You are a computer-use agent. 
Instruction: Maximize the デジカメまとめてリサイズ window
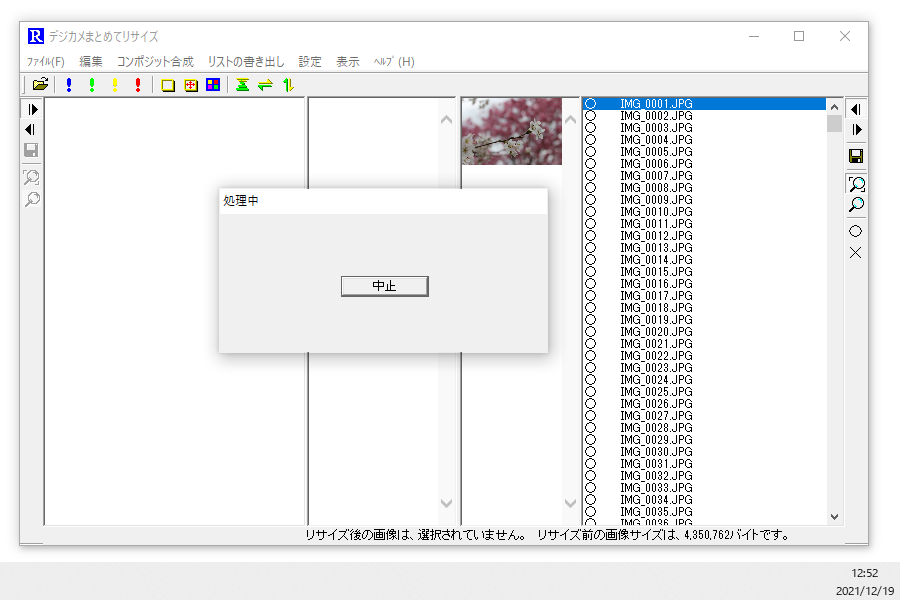pyautogui.click(x=799, y=36)
